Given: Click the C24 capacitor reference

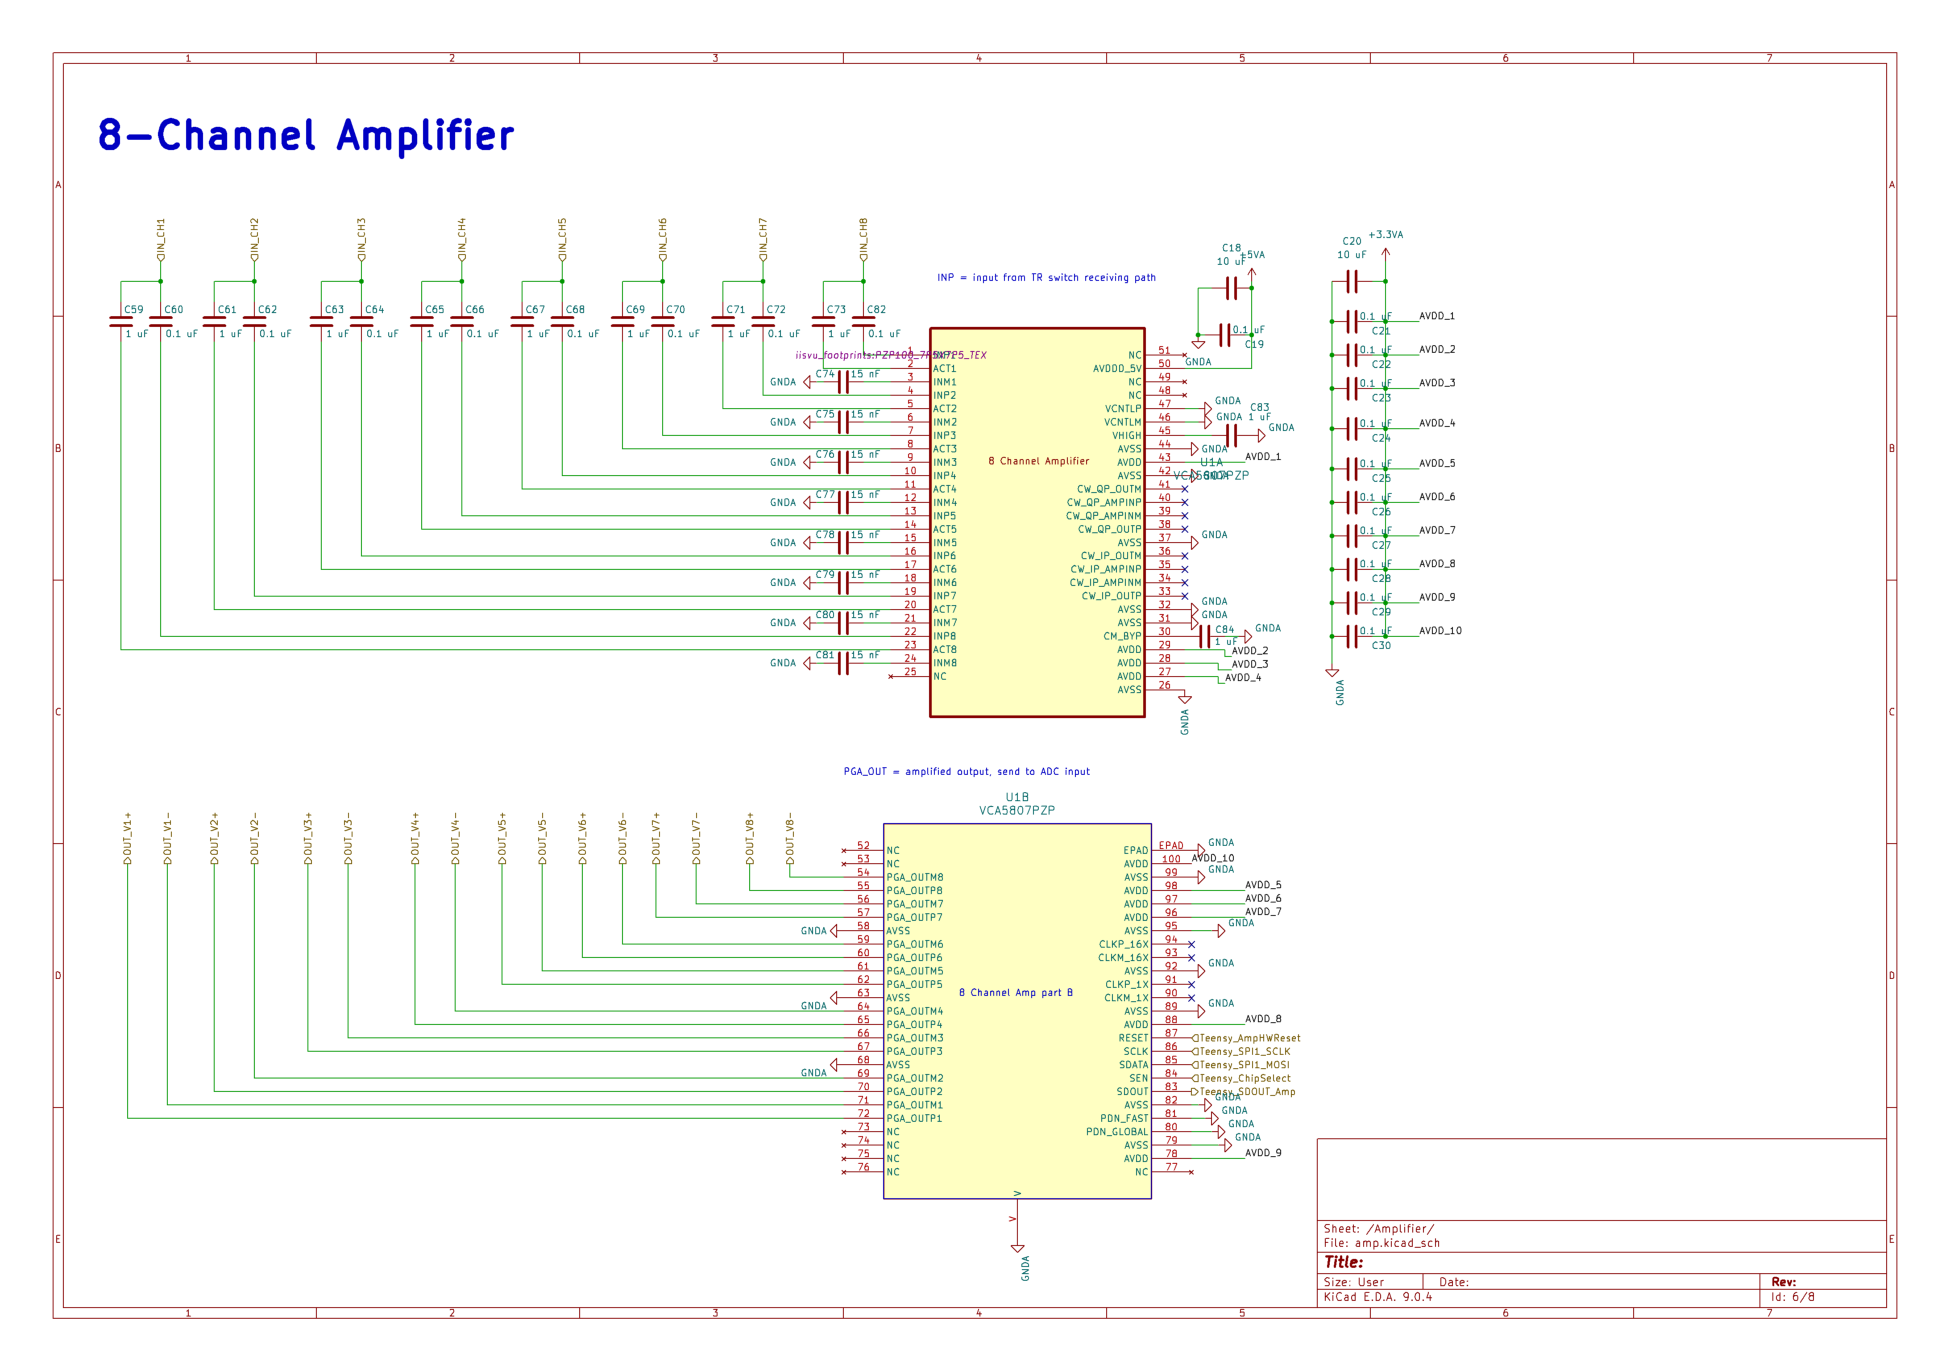Looking at the screenshot, I should [x=1381, y=439].
